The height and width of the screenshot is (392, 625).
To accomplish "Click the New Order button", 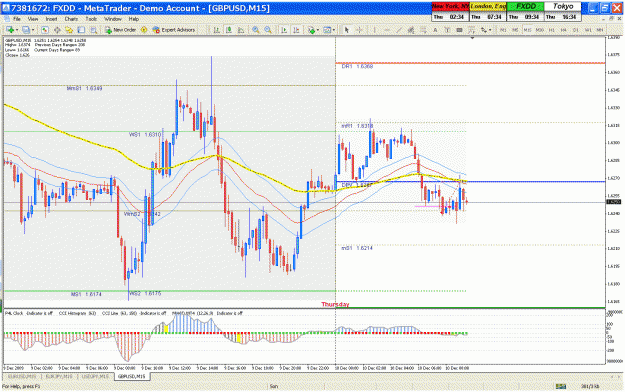I will 120,30.
